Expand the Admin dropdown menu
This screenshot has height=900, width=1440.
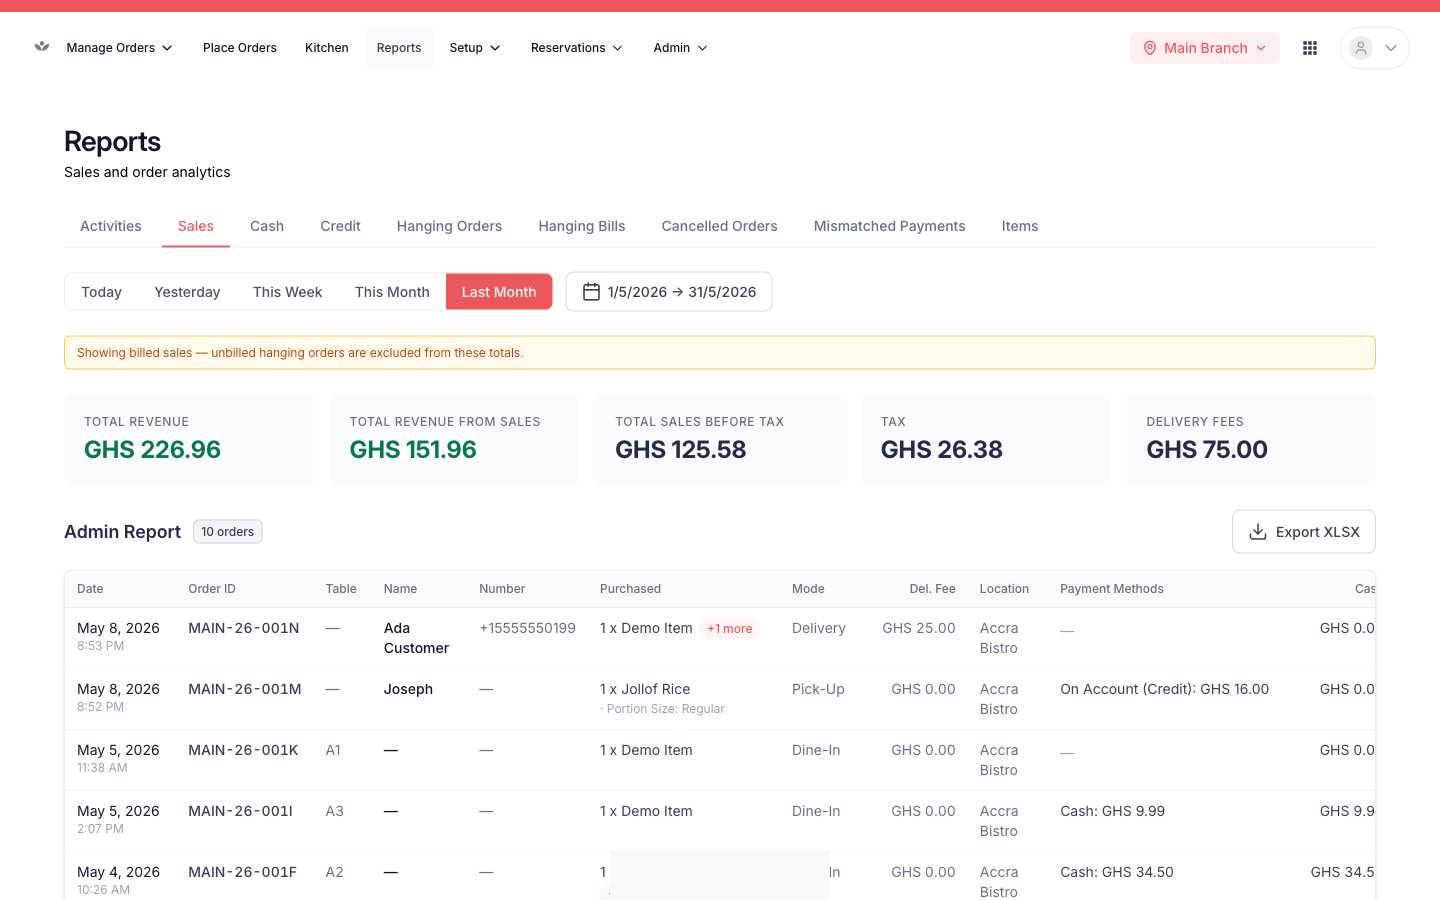[680, 48]
